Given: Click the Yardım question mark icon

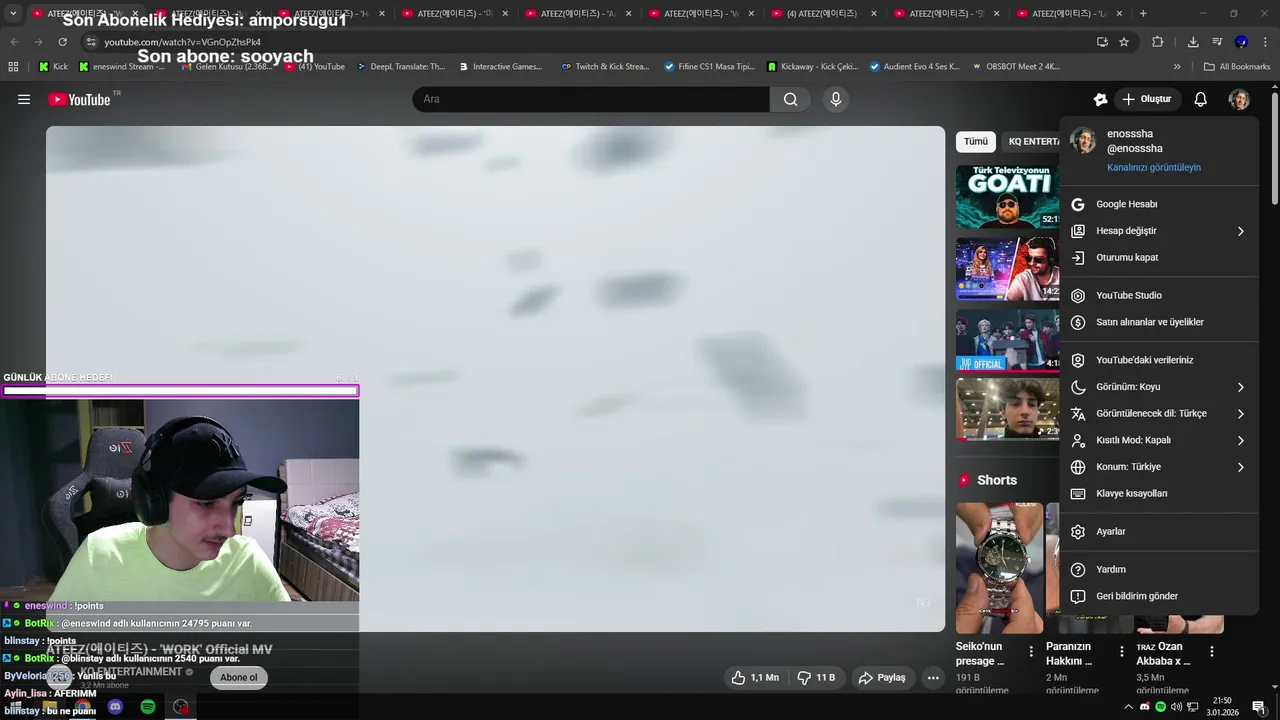Looking at the screenshot, I should pyautogui.click(x=1077, y=570).
